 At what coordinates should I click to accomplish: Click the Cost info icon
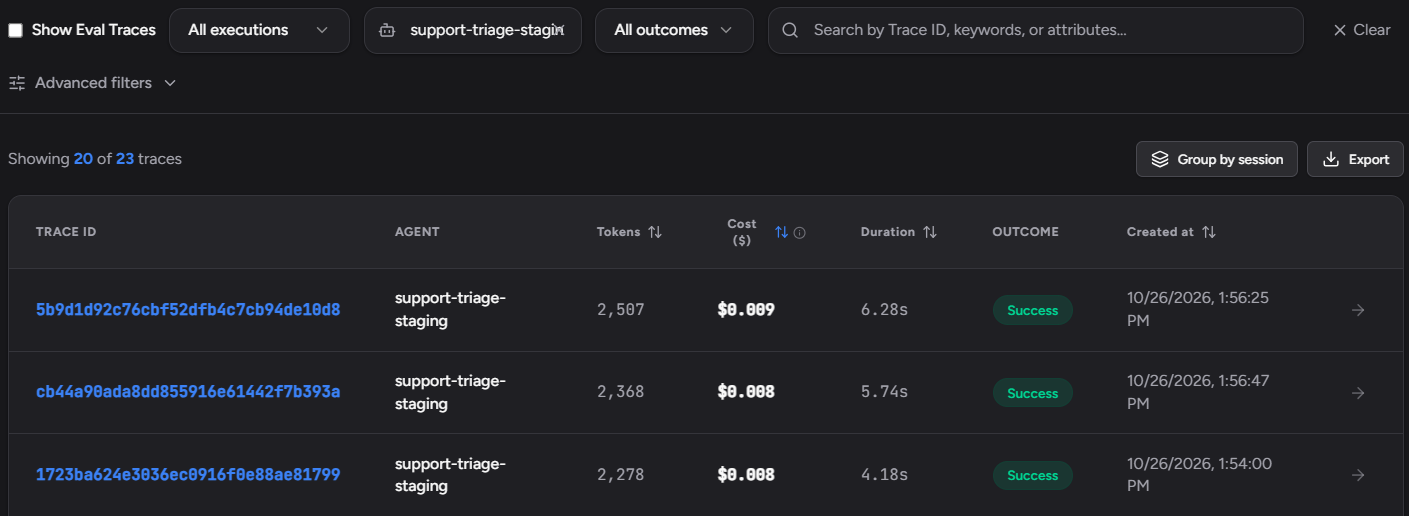tap(800, 233)
